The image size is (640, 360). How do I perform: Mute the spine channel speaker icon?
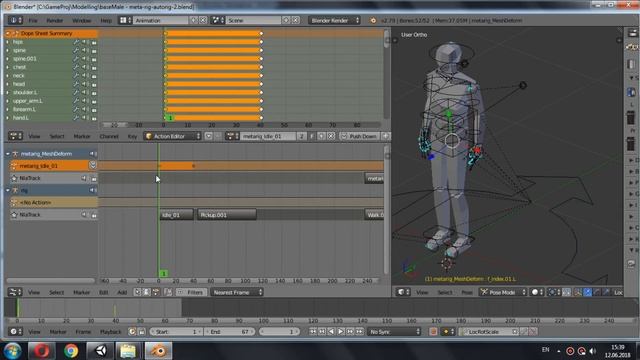(x=85, y=50)
